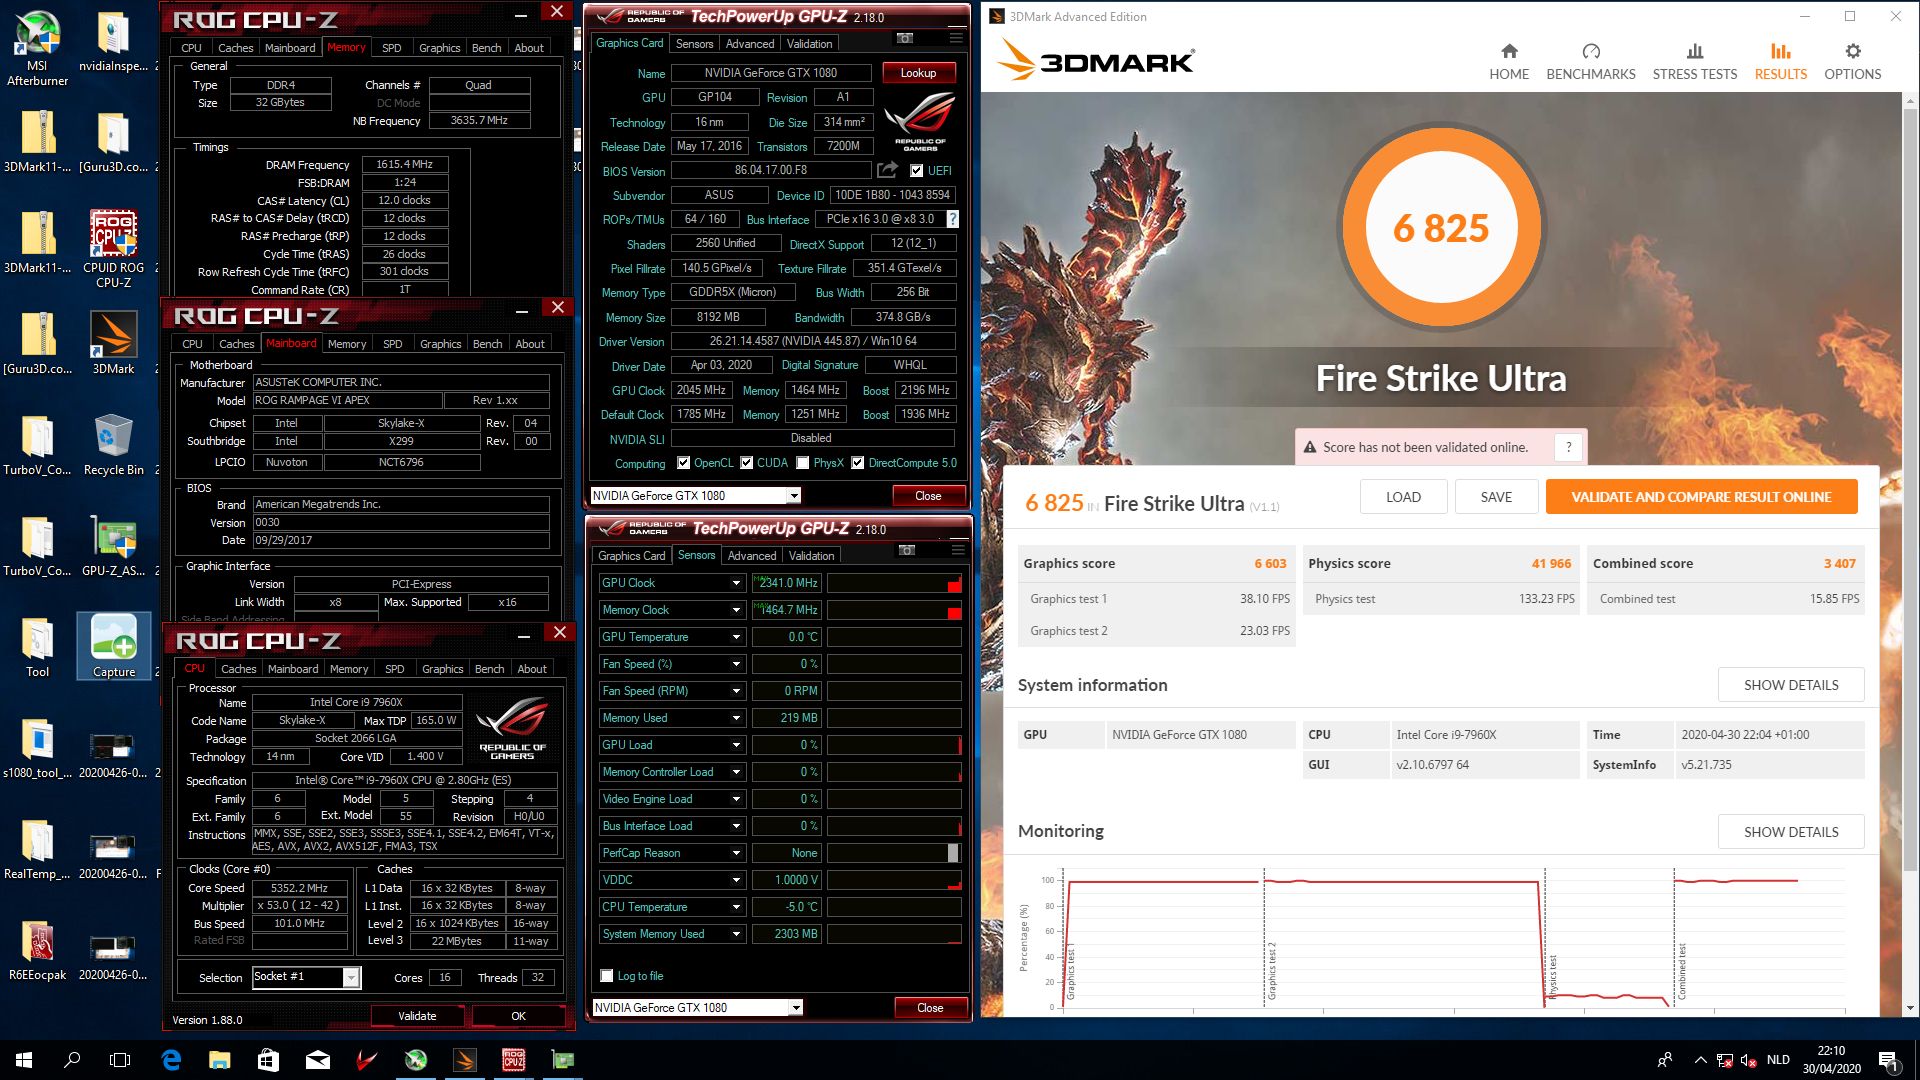1920x1080 pixels.
Task: Click Bus Interface question mark in GPU-Z
Action: tap(952, 219)
